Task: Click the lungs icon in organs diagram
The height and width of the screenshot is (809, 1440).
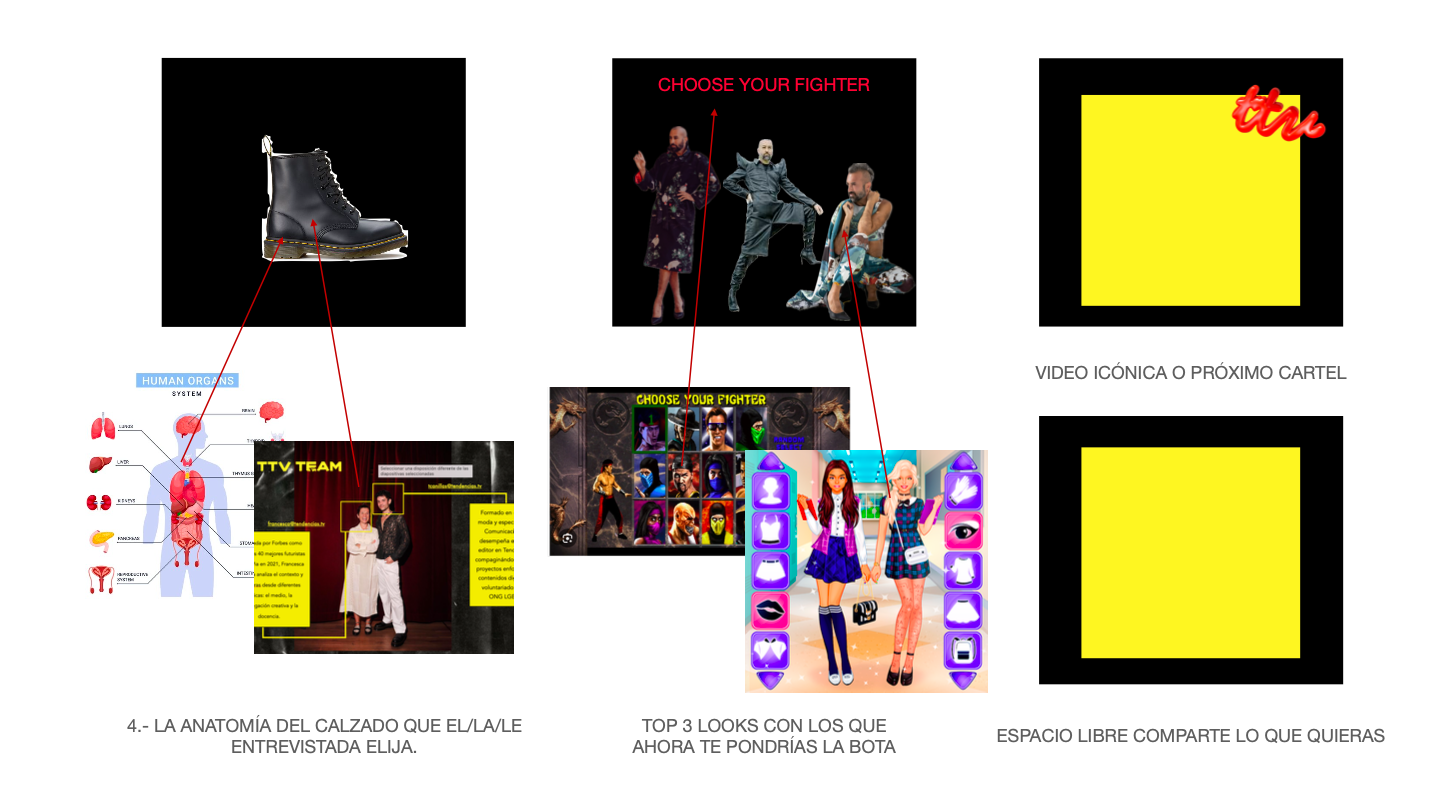Action: [103, 428]
